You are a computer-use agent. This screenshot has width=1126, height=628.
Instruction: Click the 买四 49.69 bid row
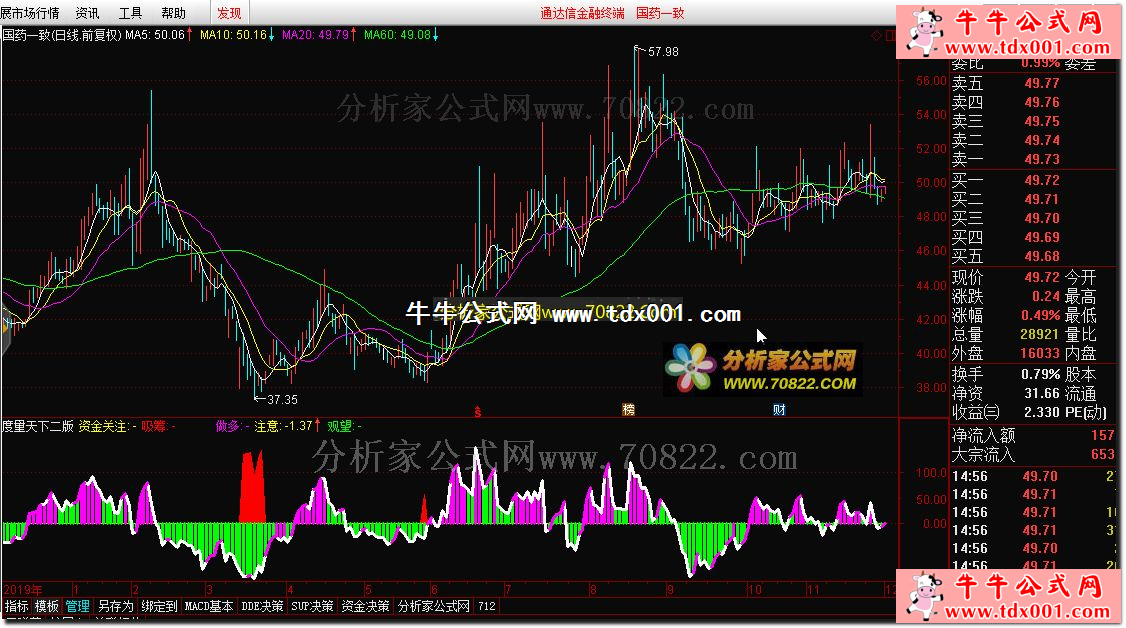click(1005, 237)
